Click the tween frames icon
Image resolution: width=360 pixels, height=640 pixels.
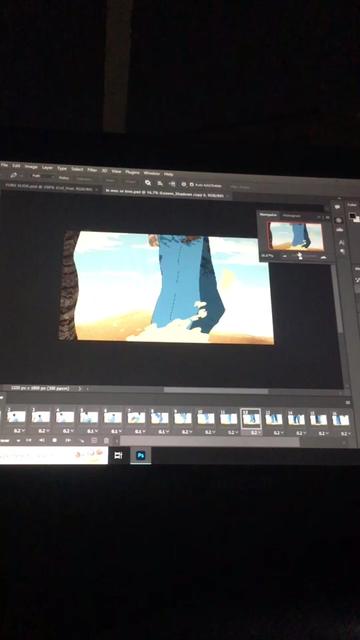[82, 441]
